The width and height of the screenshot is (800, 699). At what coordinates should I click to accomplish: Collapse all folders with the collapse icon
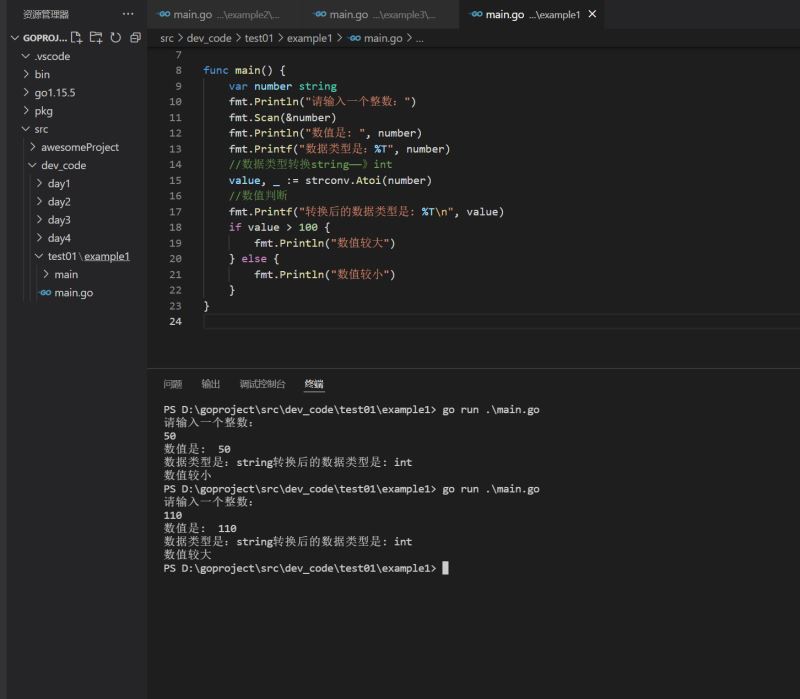(135, 37)
